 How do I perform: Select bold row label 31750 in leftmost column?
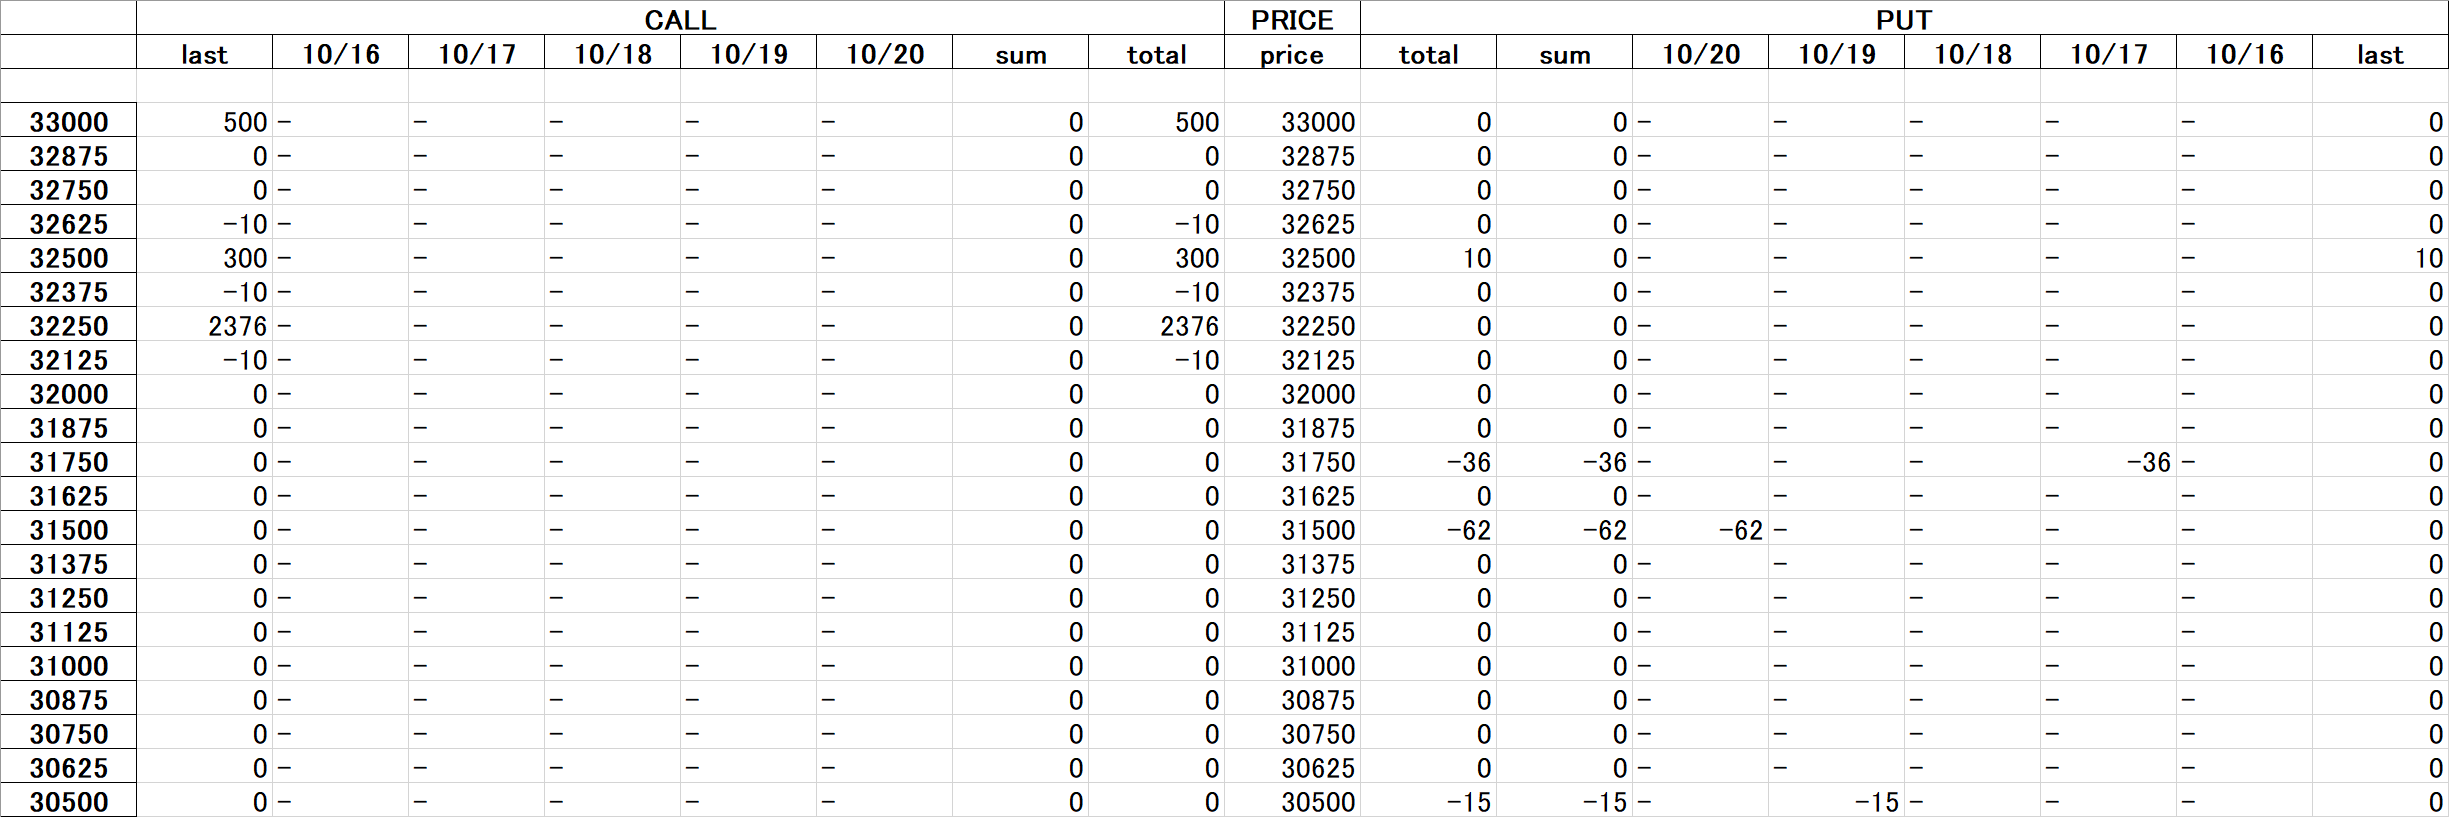coord(68,462)
